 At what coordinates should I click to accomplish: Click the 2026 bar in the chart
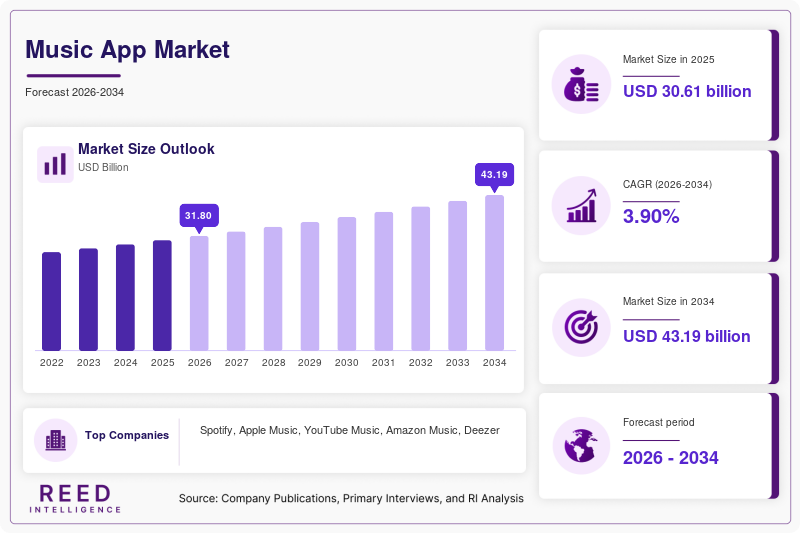click(199, 293)
